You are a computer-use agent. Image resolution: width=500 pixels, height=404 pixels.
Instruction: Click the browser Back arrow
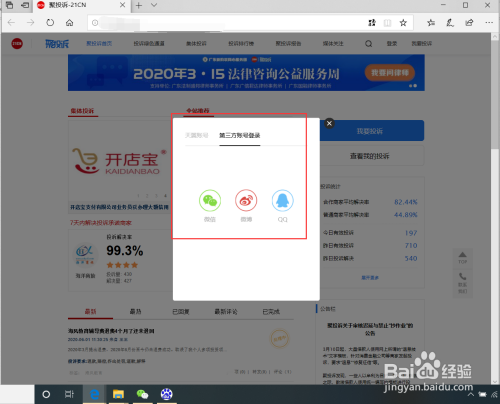pos(11,23)
